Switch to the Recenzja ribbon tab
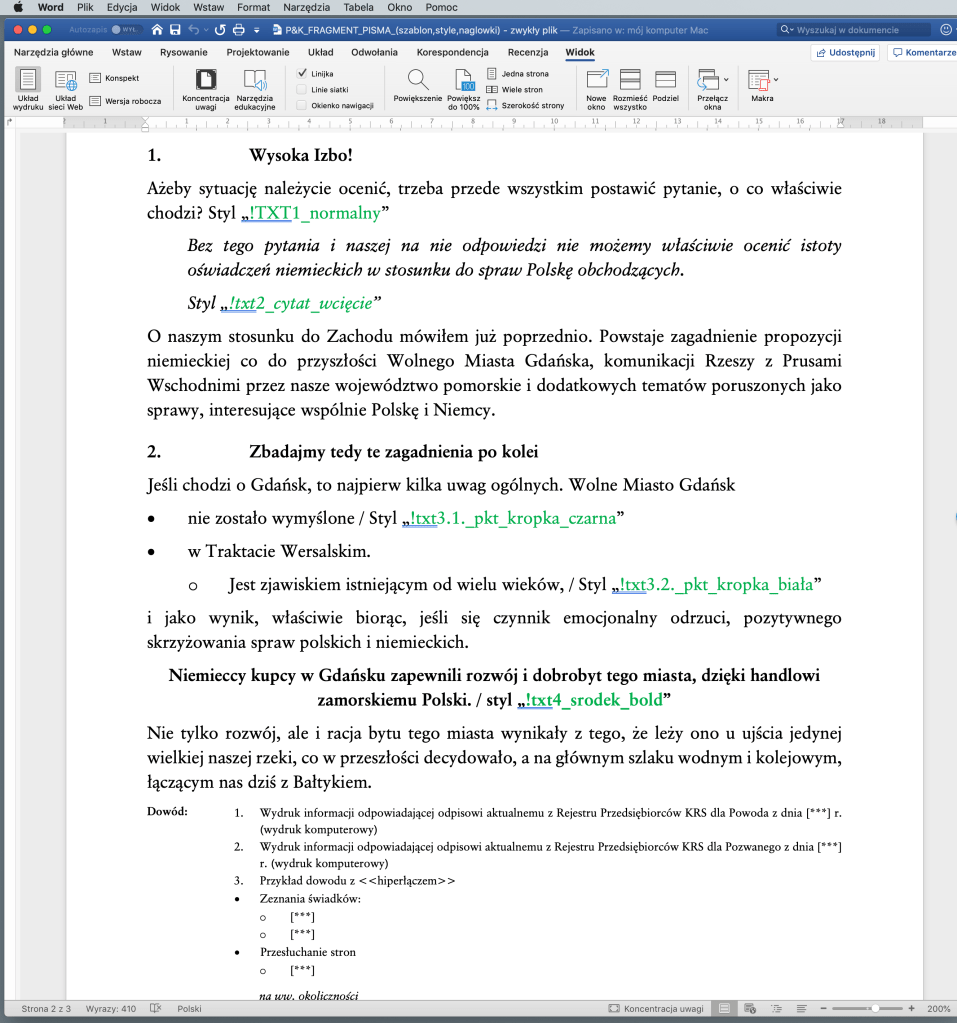Image resolution: width=957 pixels, height=1023 pixels. 527,52
